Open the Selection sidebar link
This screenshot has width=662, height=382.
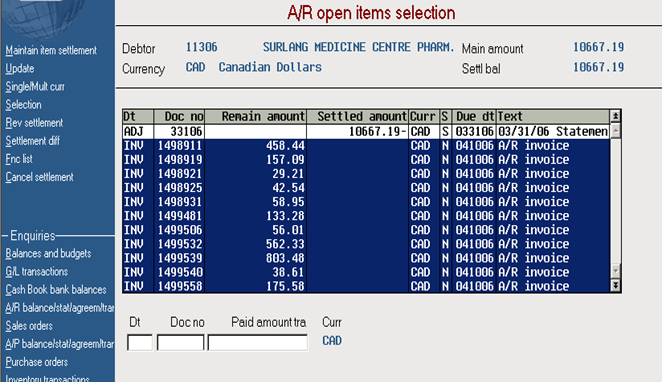(x=23, y=105)
